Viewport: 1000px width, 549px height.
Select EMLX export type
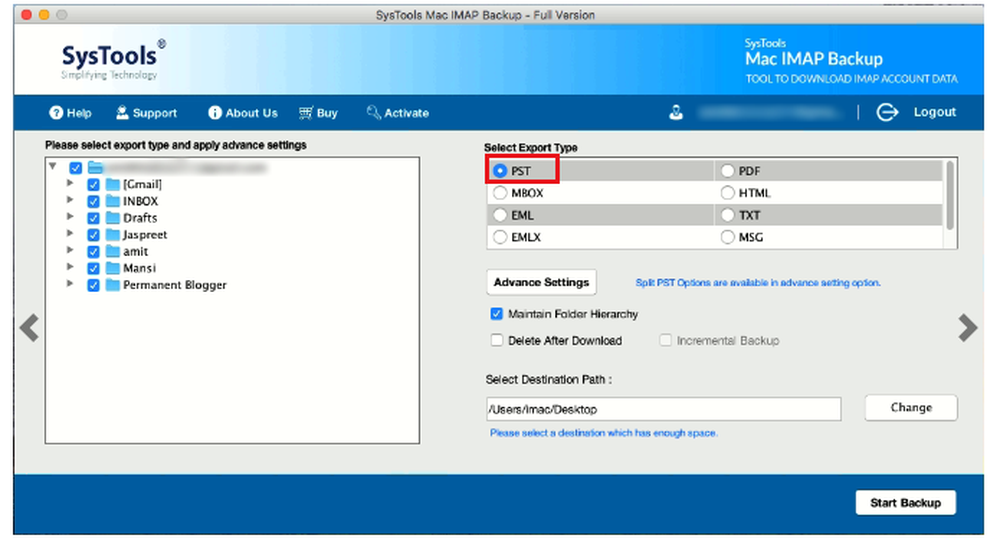500,237
